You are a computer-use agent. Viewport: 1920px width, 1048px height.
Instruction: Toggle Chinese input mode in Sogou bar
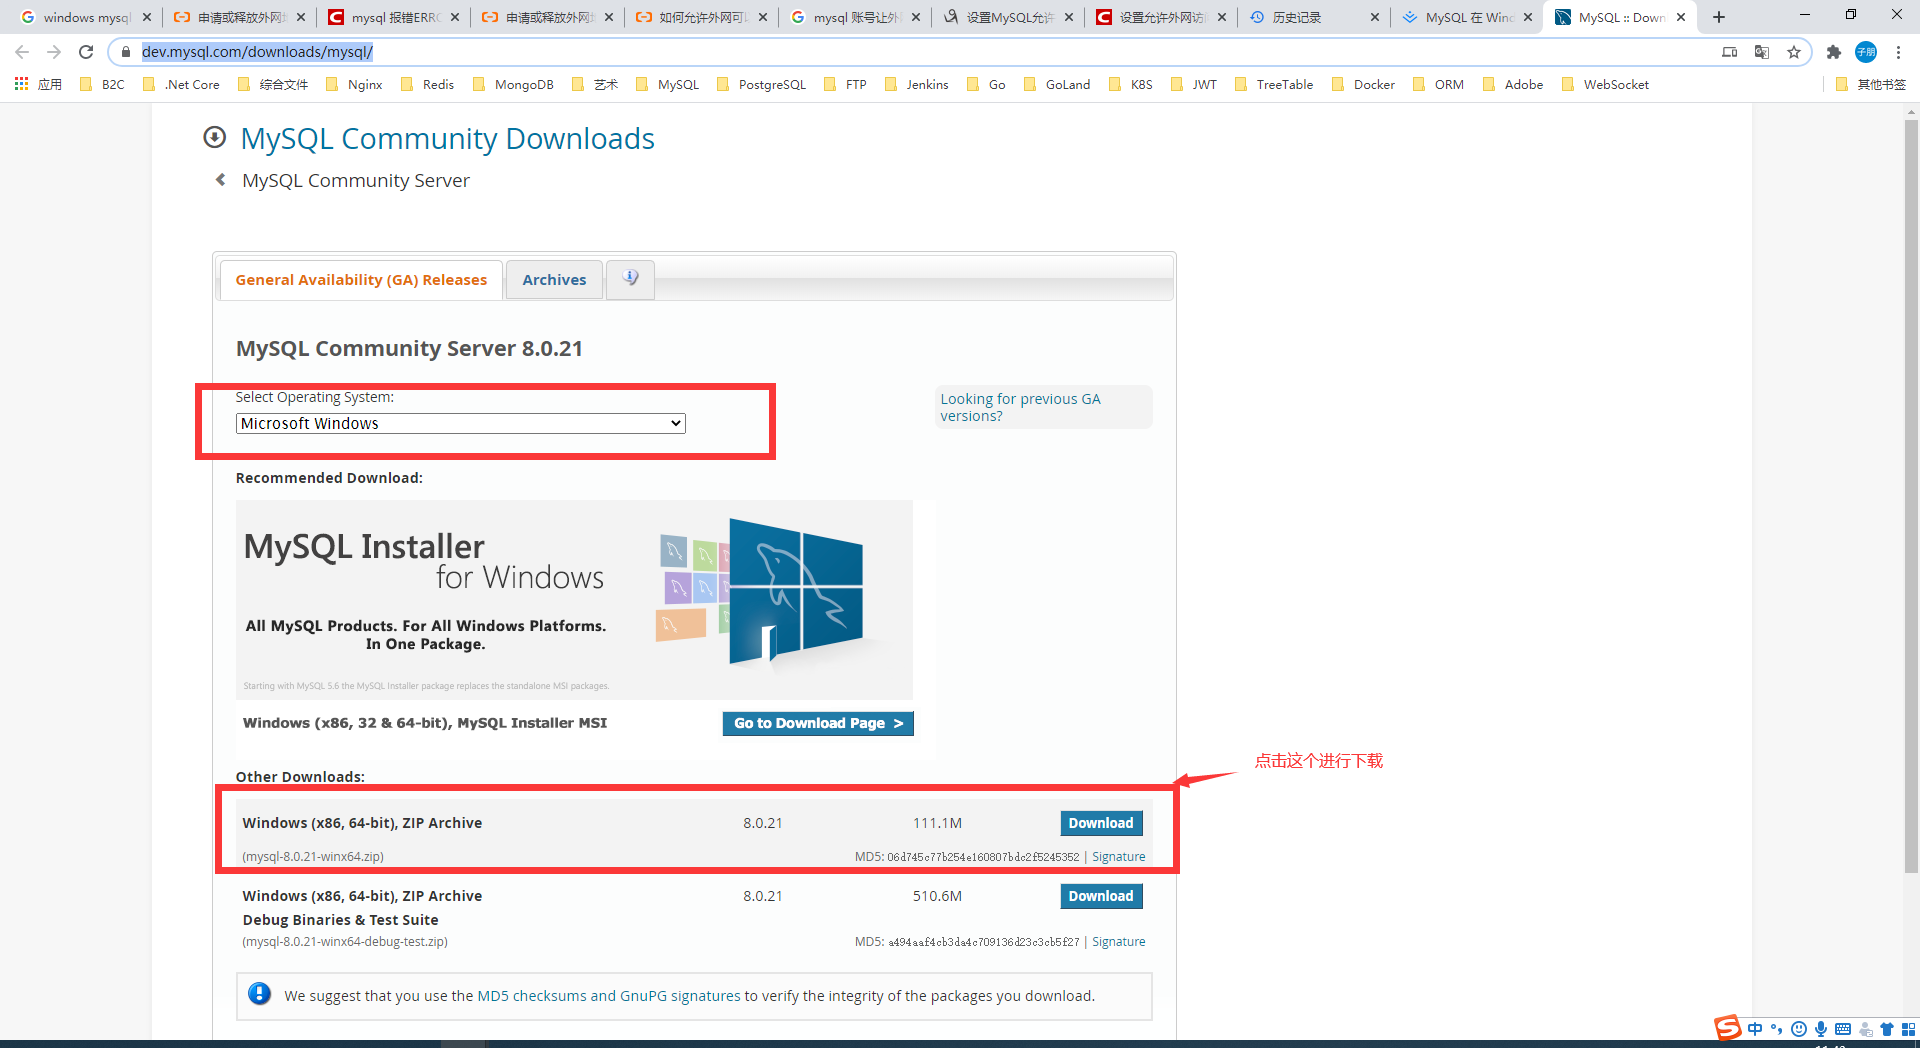tap(1755, 1029)
